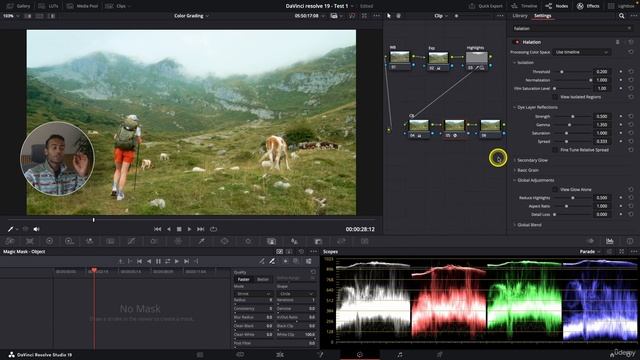The image size is (640, 360).
Task: Show the Timeline panel from top bar
Action: pyautogui.click(x=524, y=6)
